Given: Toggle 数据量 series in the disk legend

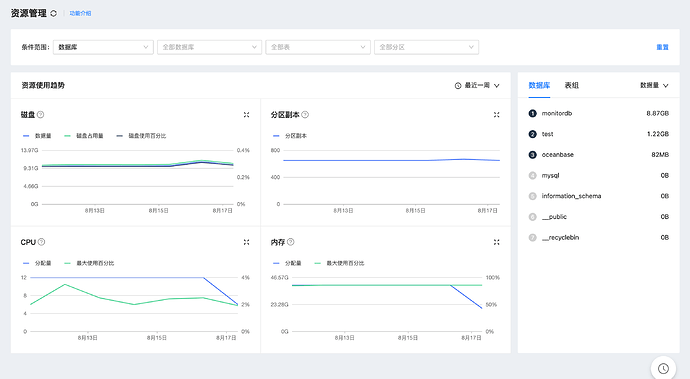Looking at the screenshot, I should (x=37, y=136).
